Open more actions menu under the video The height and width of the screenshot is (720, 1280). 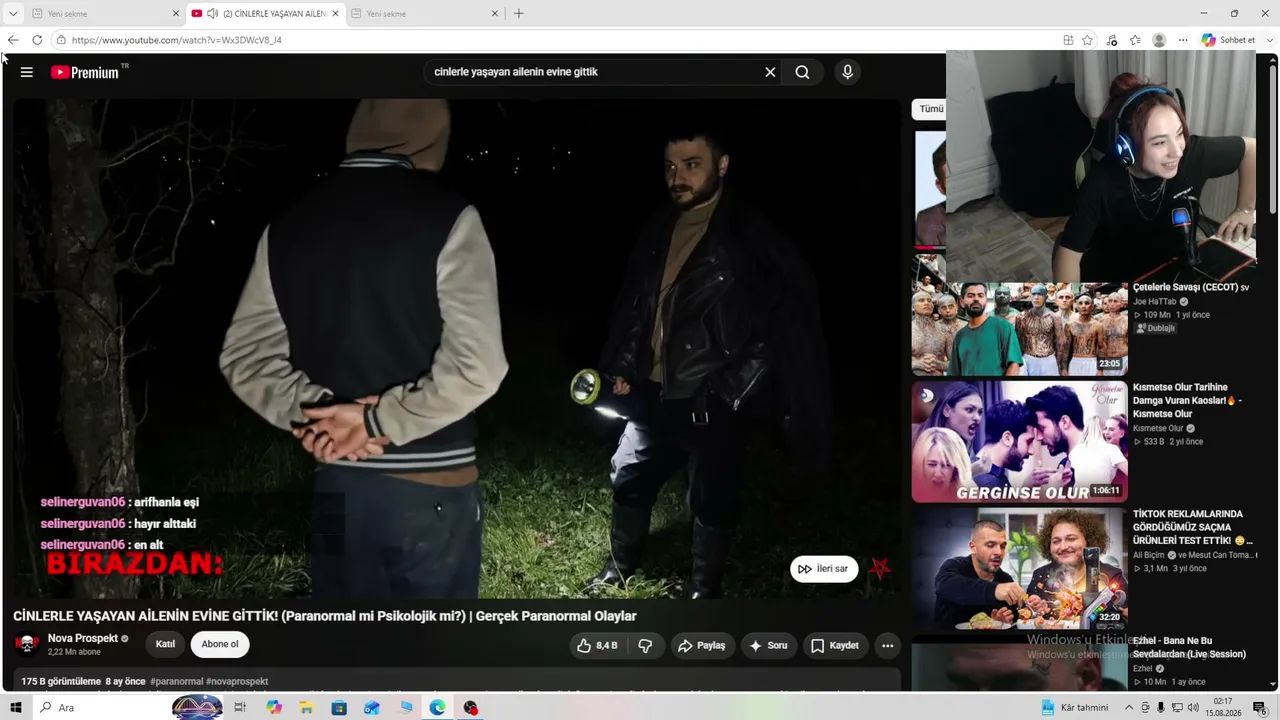pyautogui.click(x=887, y=646)
